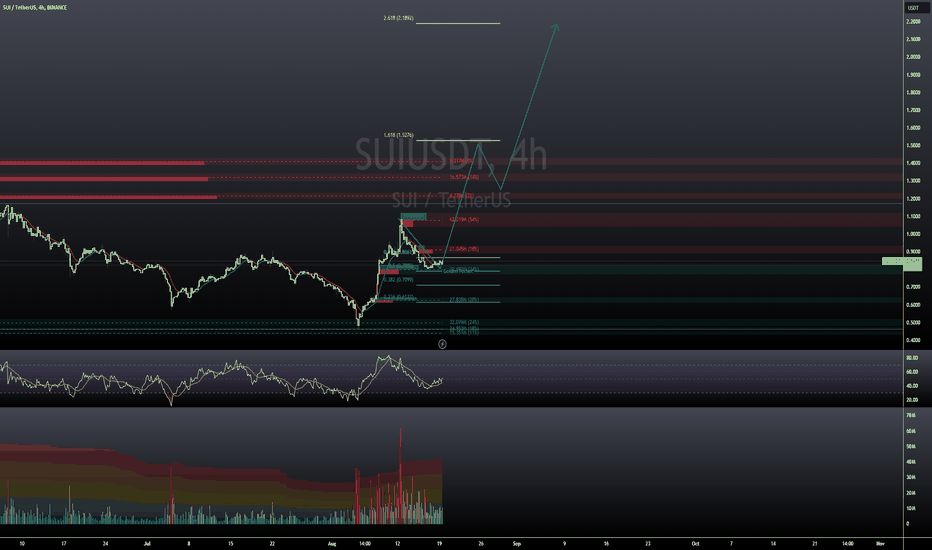The width and height of the screenshot is (932, 550).
Task: Select the tall red volume spike bar
Action: point(400,476)
